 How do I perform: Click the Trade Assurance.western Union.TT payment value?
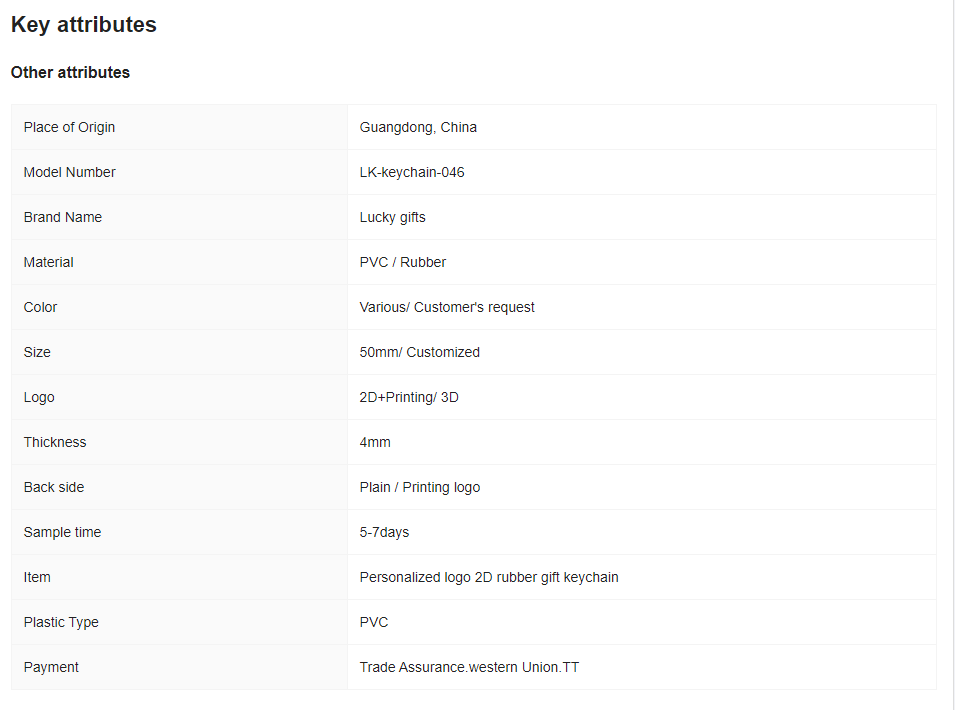(469, 667)
